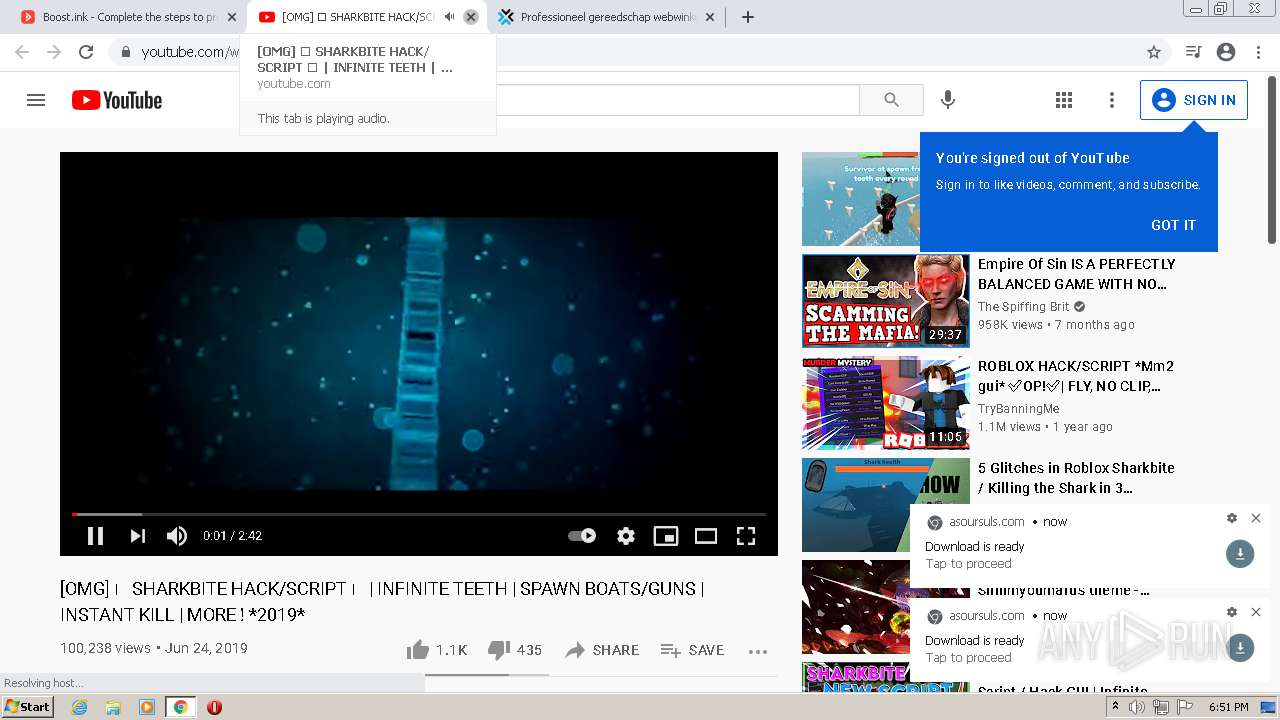
Task: Open ROBLOX HACK/SCRIPT Mm2 gui title
Action: (1076, 376)
